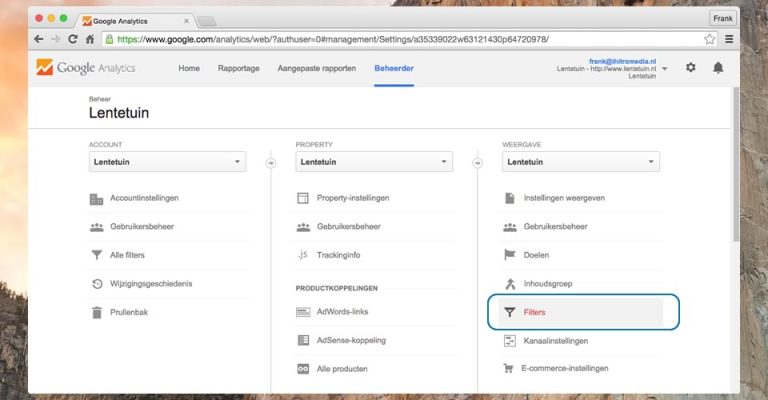Click the E-commerce shopping cart icon
768x400 pixels.
click(510, 368)
